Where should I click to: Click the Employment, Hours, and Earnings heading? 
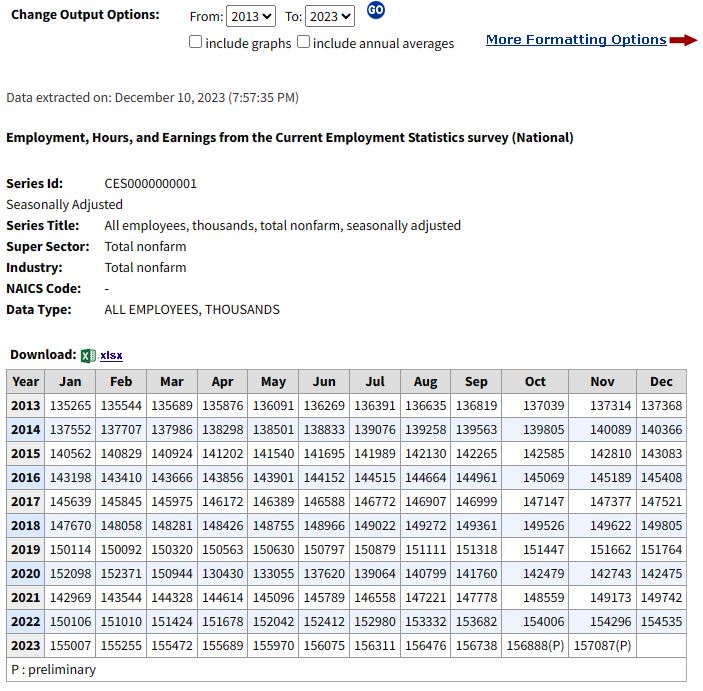(290, 137)
